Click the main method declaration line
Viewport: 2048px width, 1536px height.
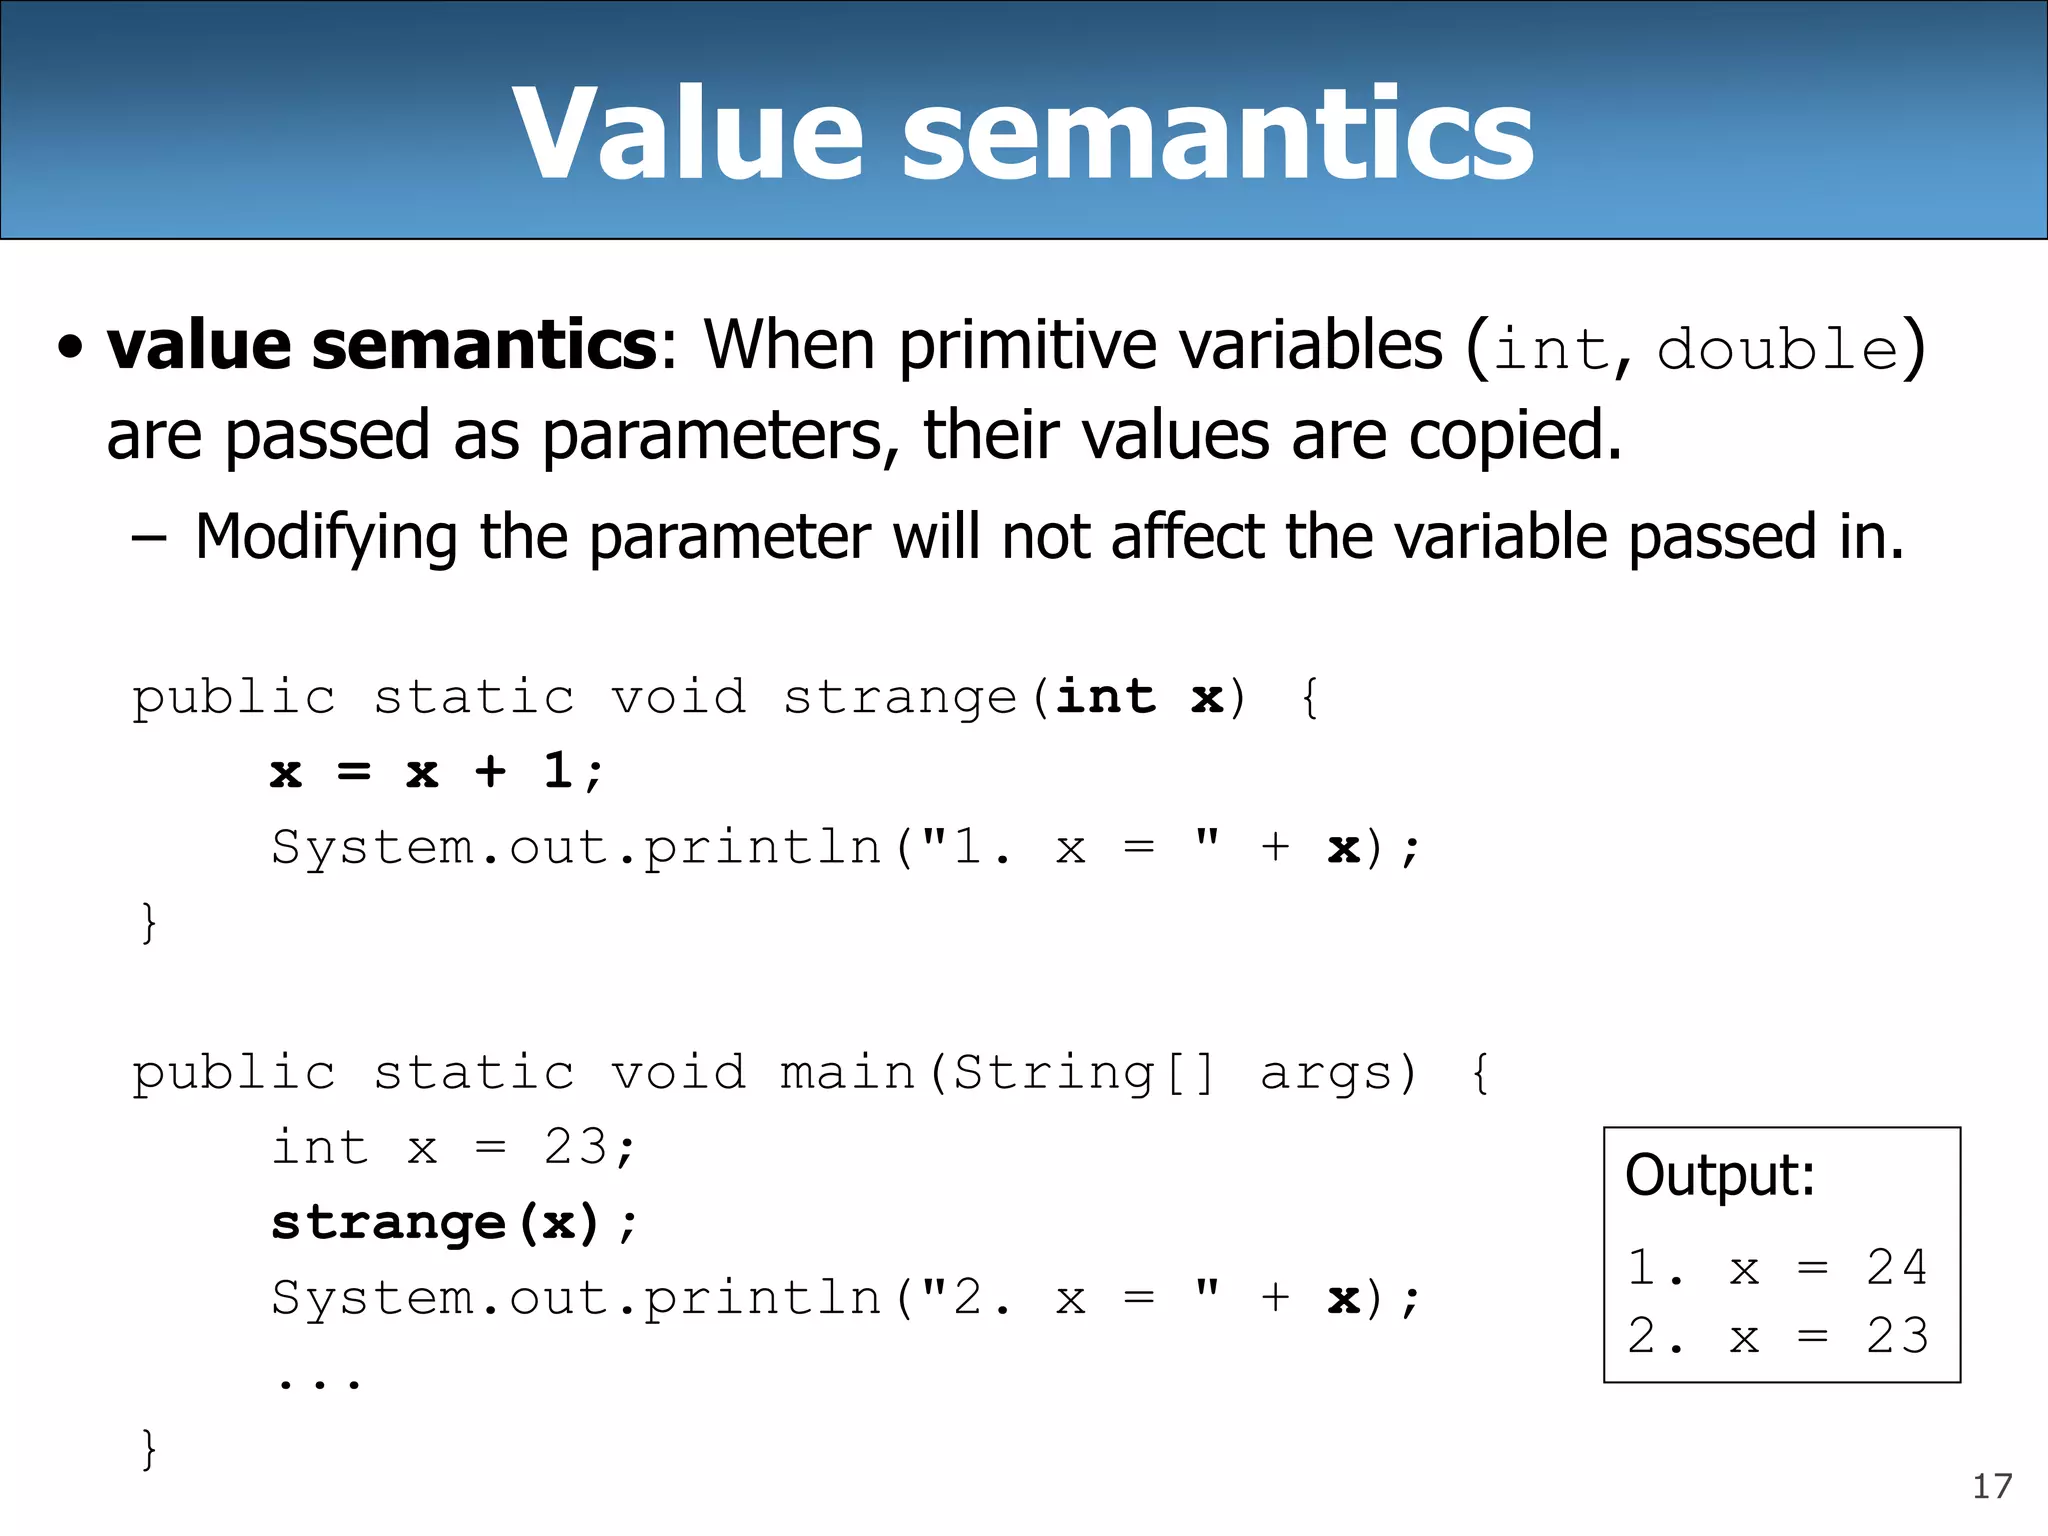click(x=810, y=1073)
